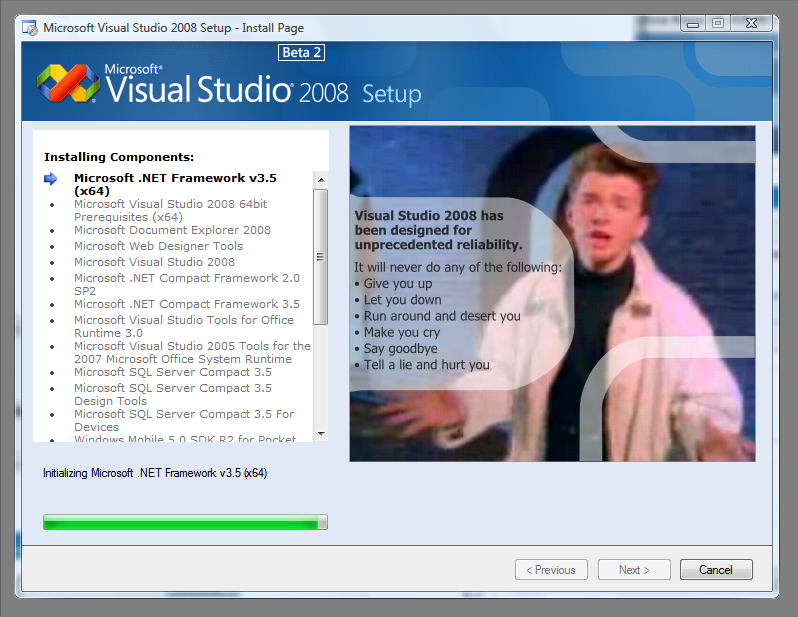Close the Visual Studio 2008 Setup window
The image size is (798, 617).
[752, 23]
